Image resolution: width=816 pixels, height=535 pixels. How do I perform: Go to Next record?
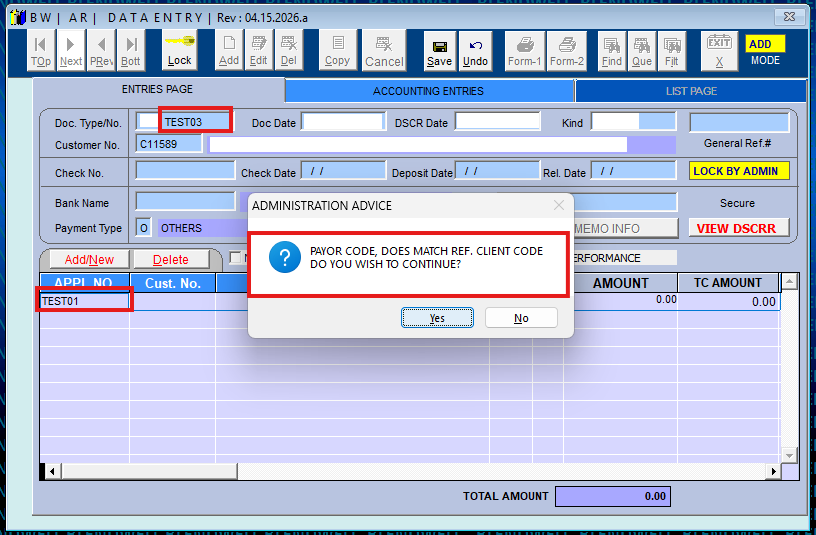point(71,50)
